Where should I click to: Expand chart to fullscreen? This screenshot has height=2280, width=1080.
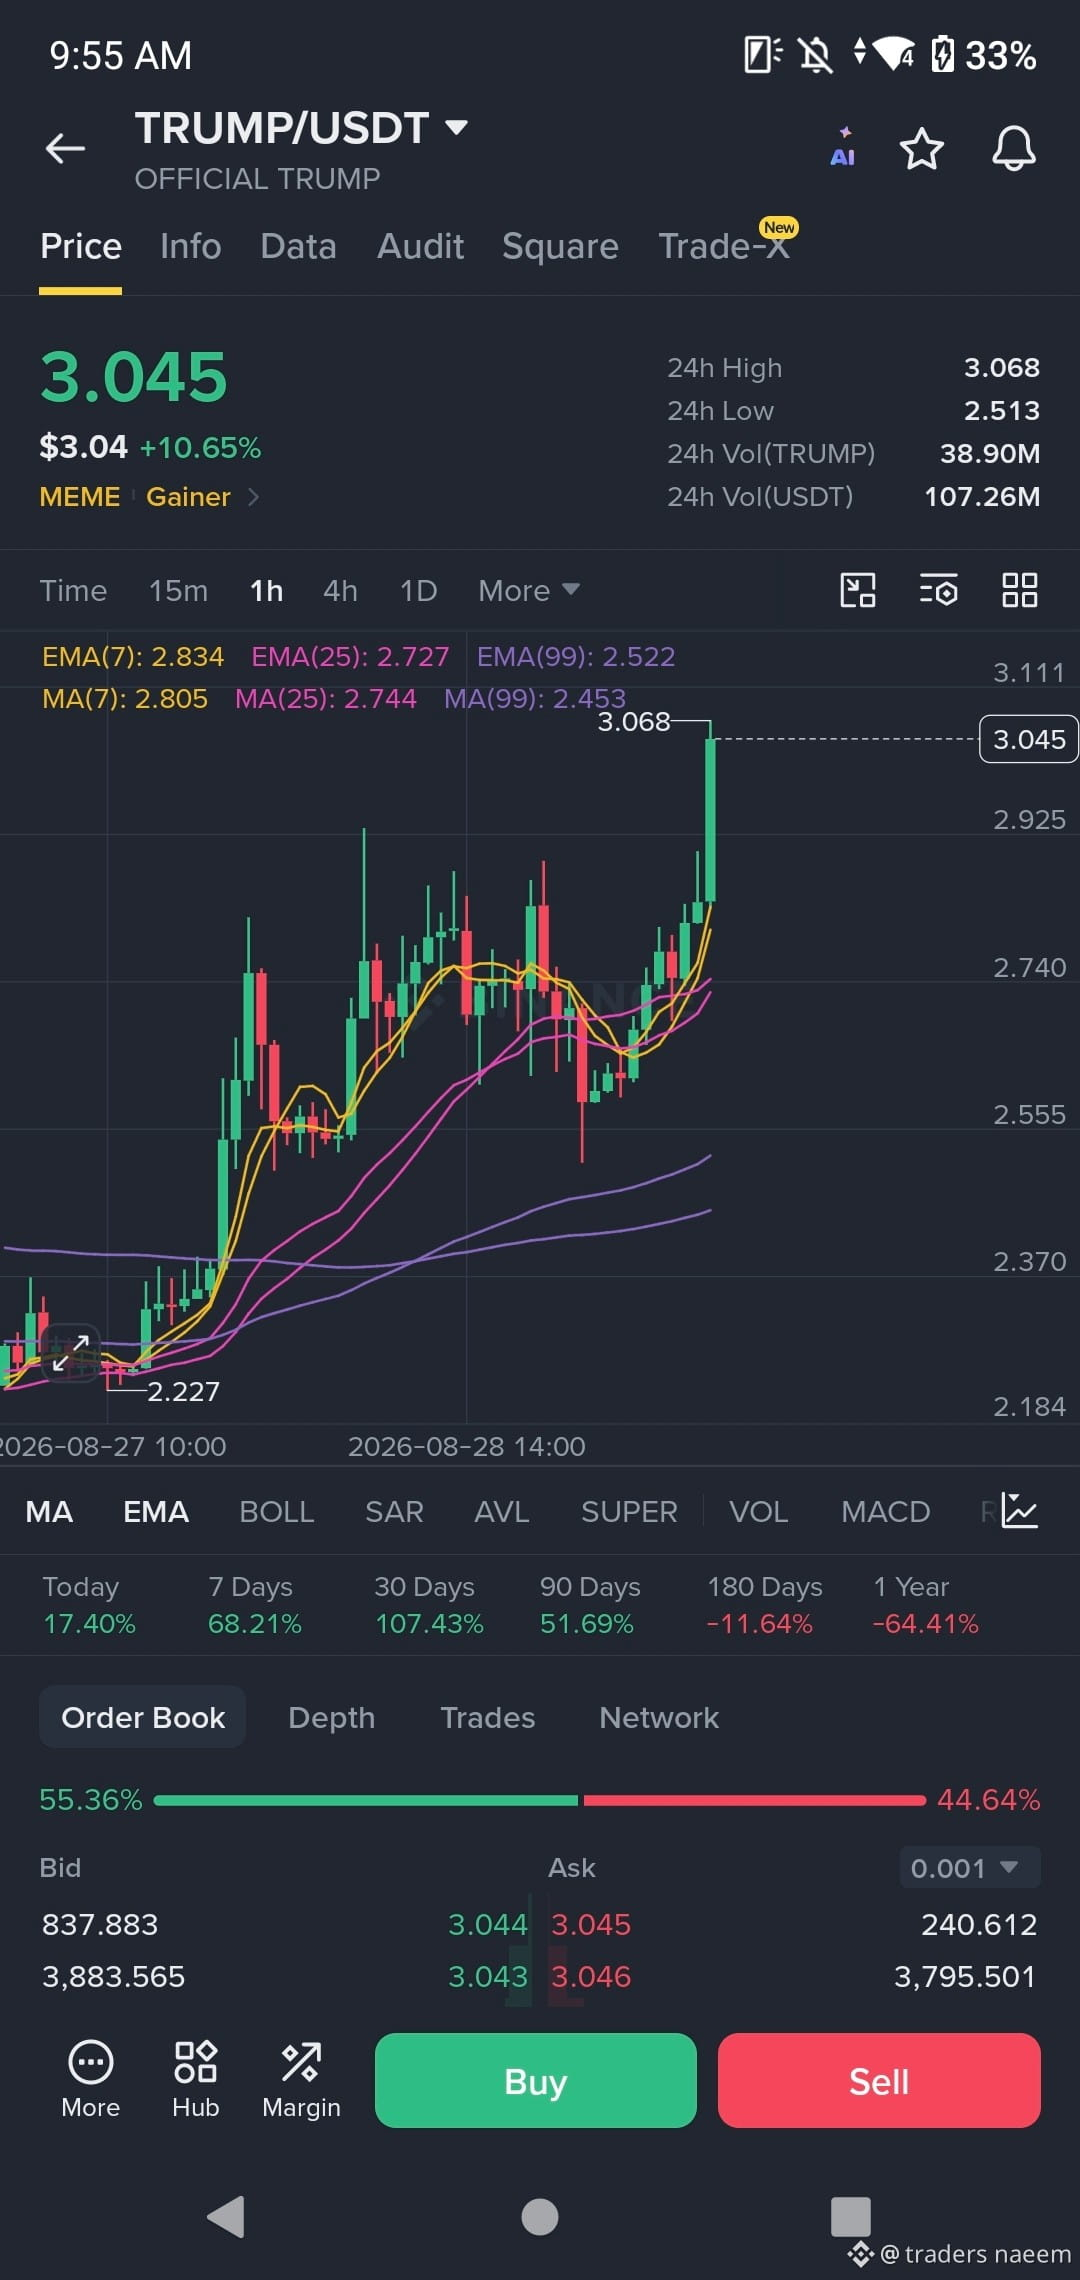tap(70, 1353)
